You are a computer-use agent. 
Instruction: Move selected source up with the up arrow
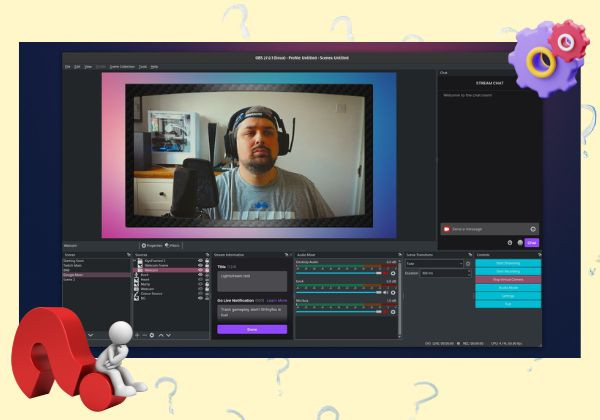(161, 335)
